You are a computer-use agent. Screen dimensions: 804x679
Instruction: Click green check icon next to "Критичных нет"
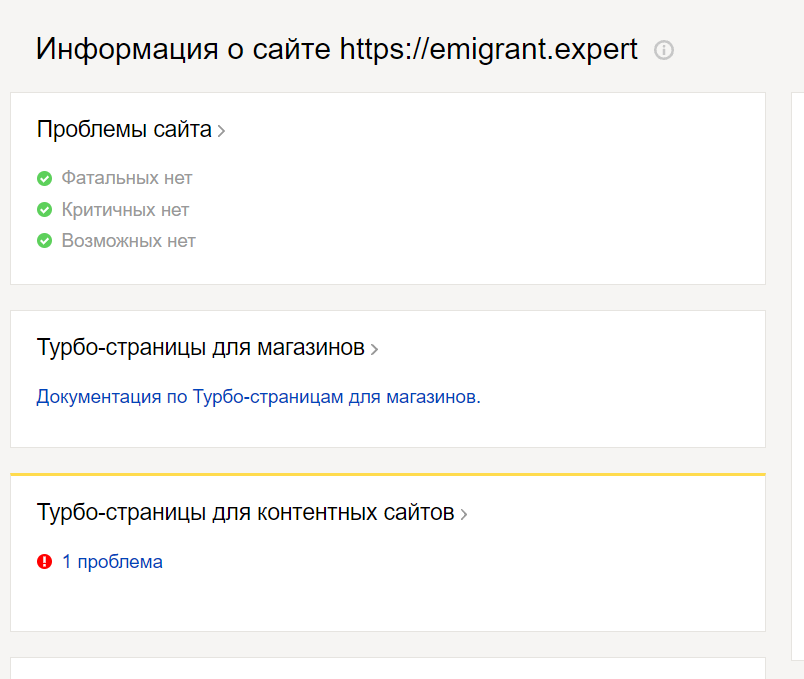[x=44, y=210]
